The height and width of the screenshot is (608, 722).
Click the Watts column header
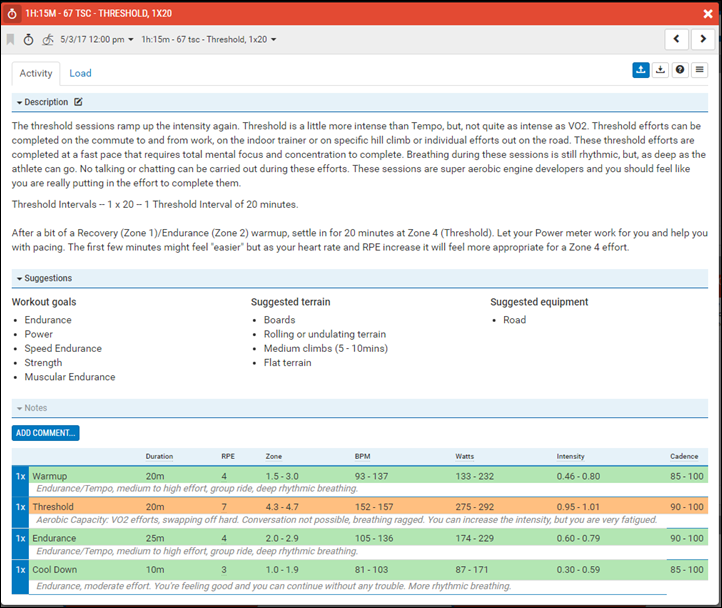(x=465, y=456)
